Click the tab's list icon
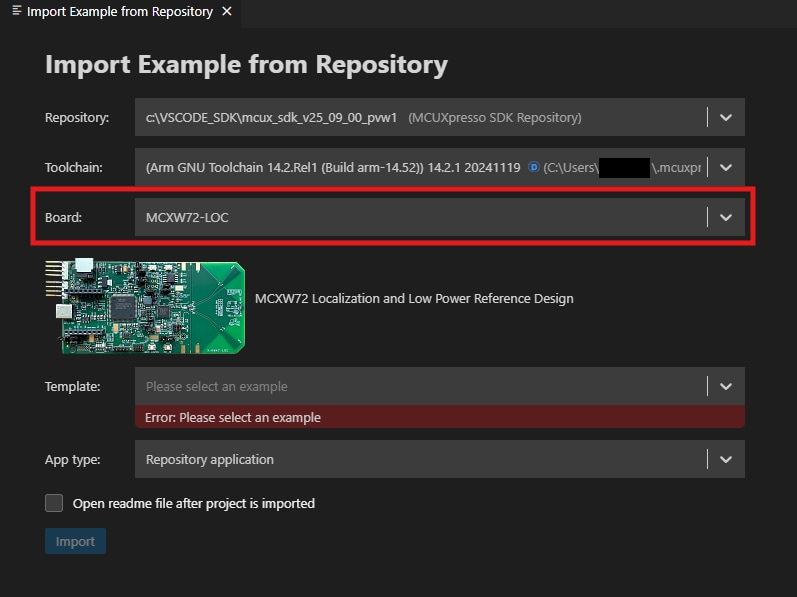This screenshot has width=797, height=597. coord(17,11)
